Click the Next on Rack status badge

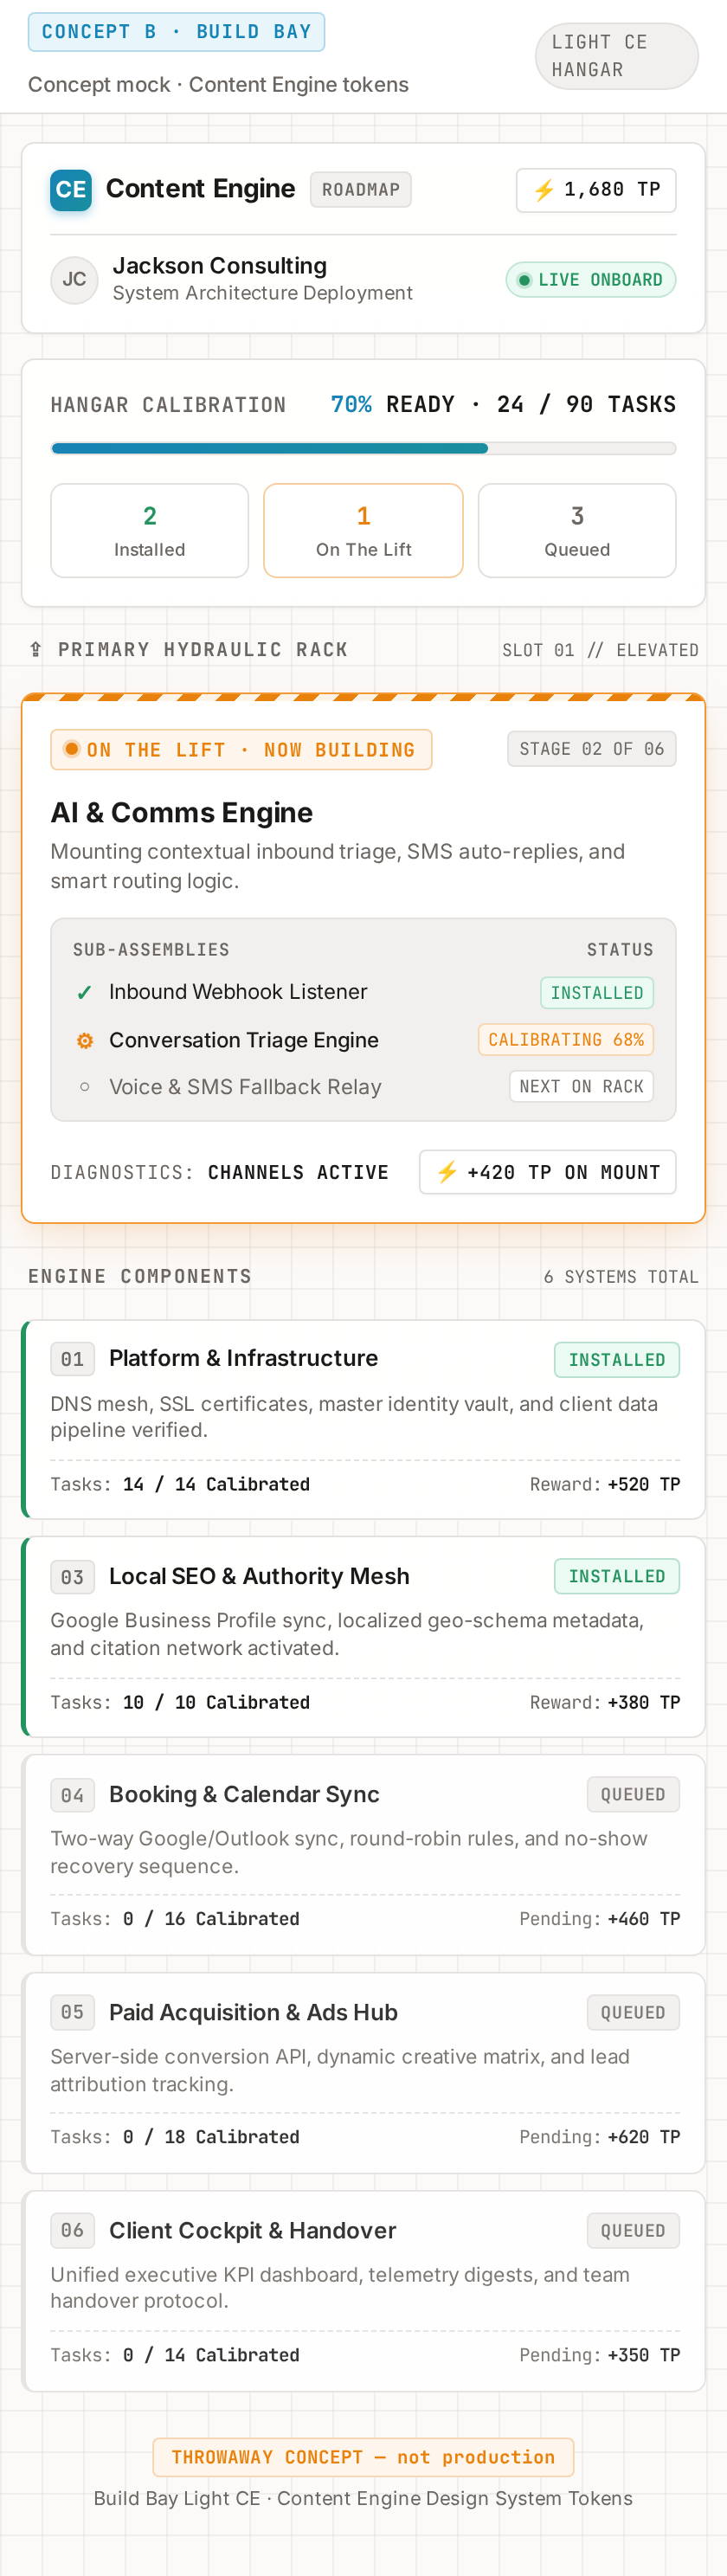click(581, 1087)
